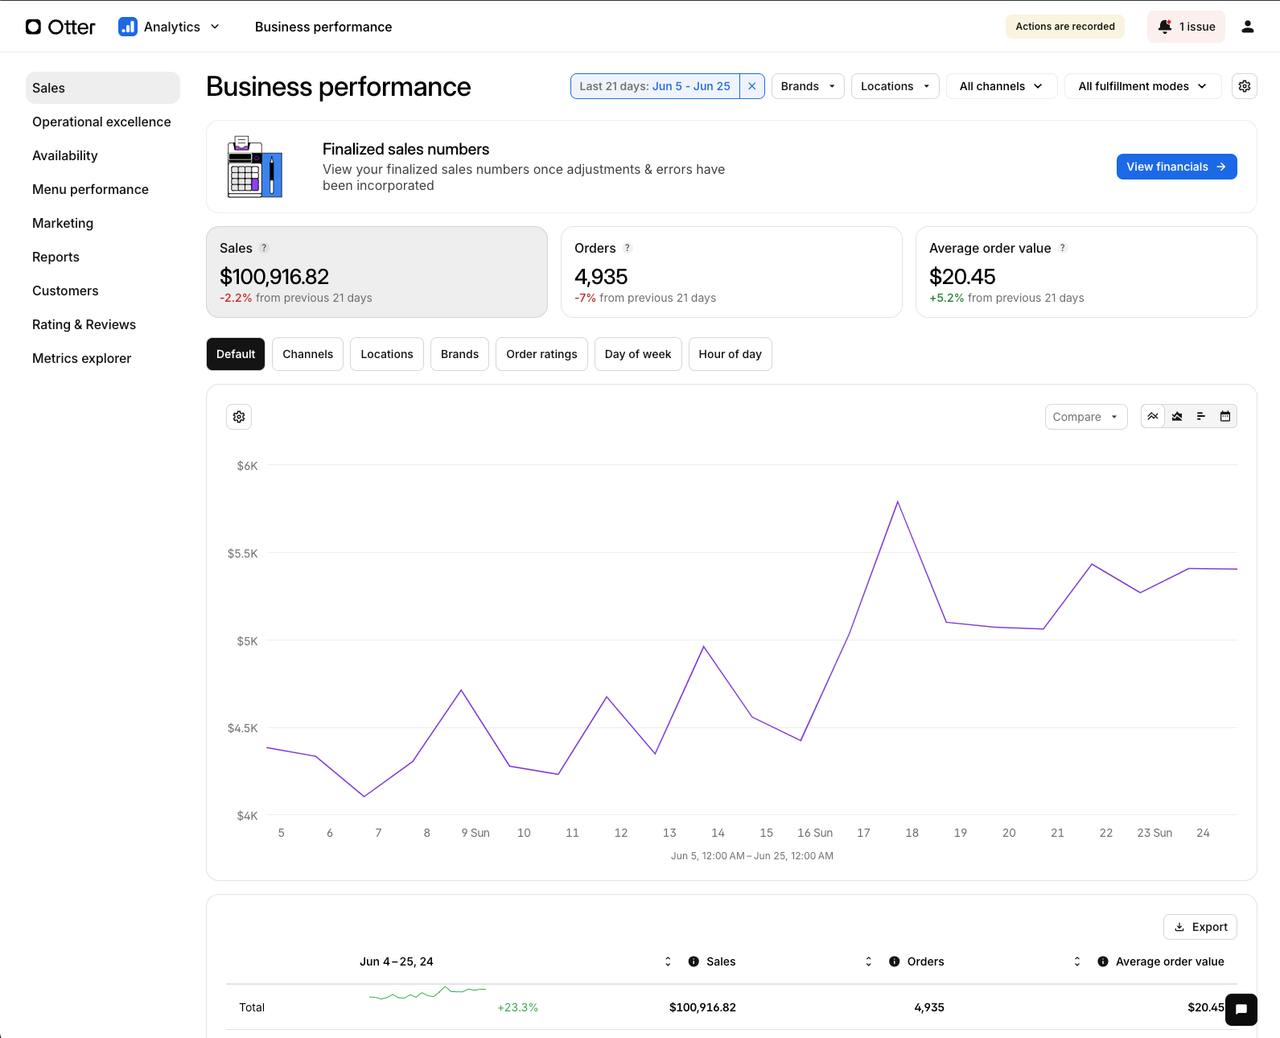
Task: Select the bar chart view icon
Action: point(1200,416)
